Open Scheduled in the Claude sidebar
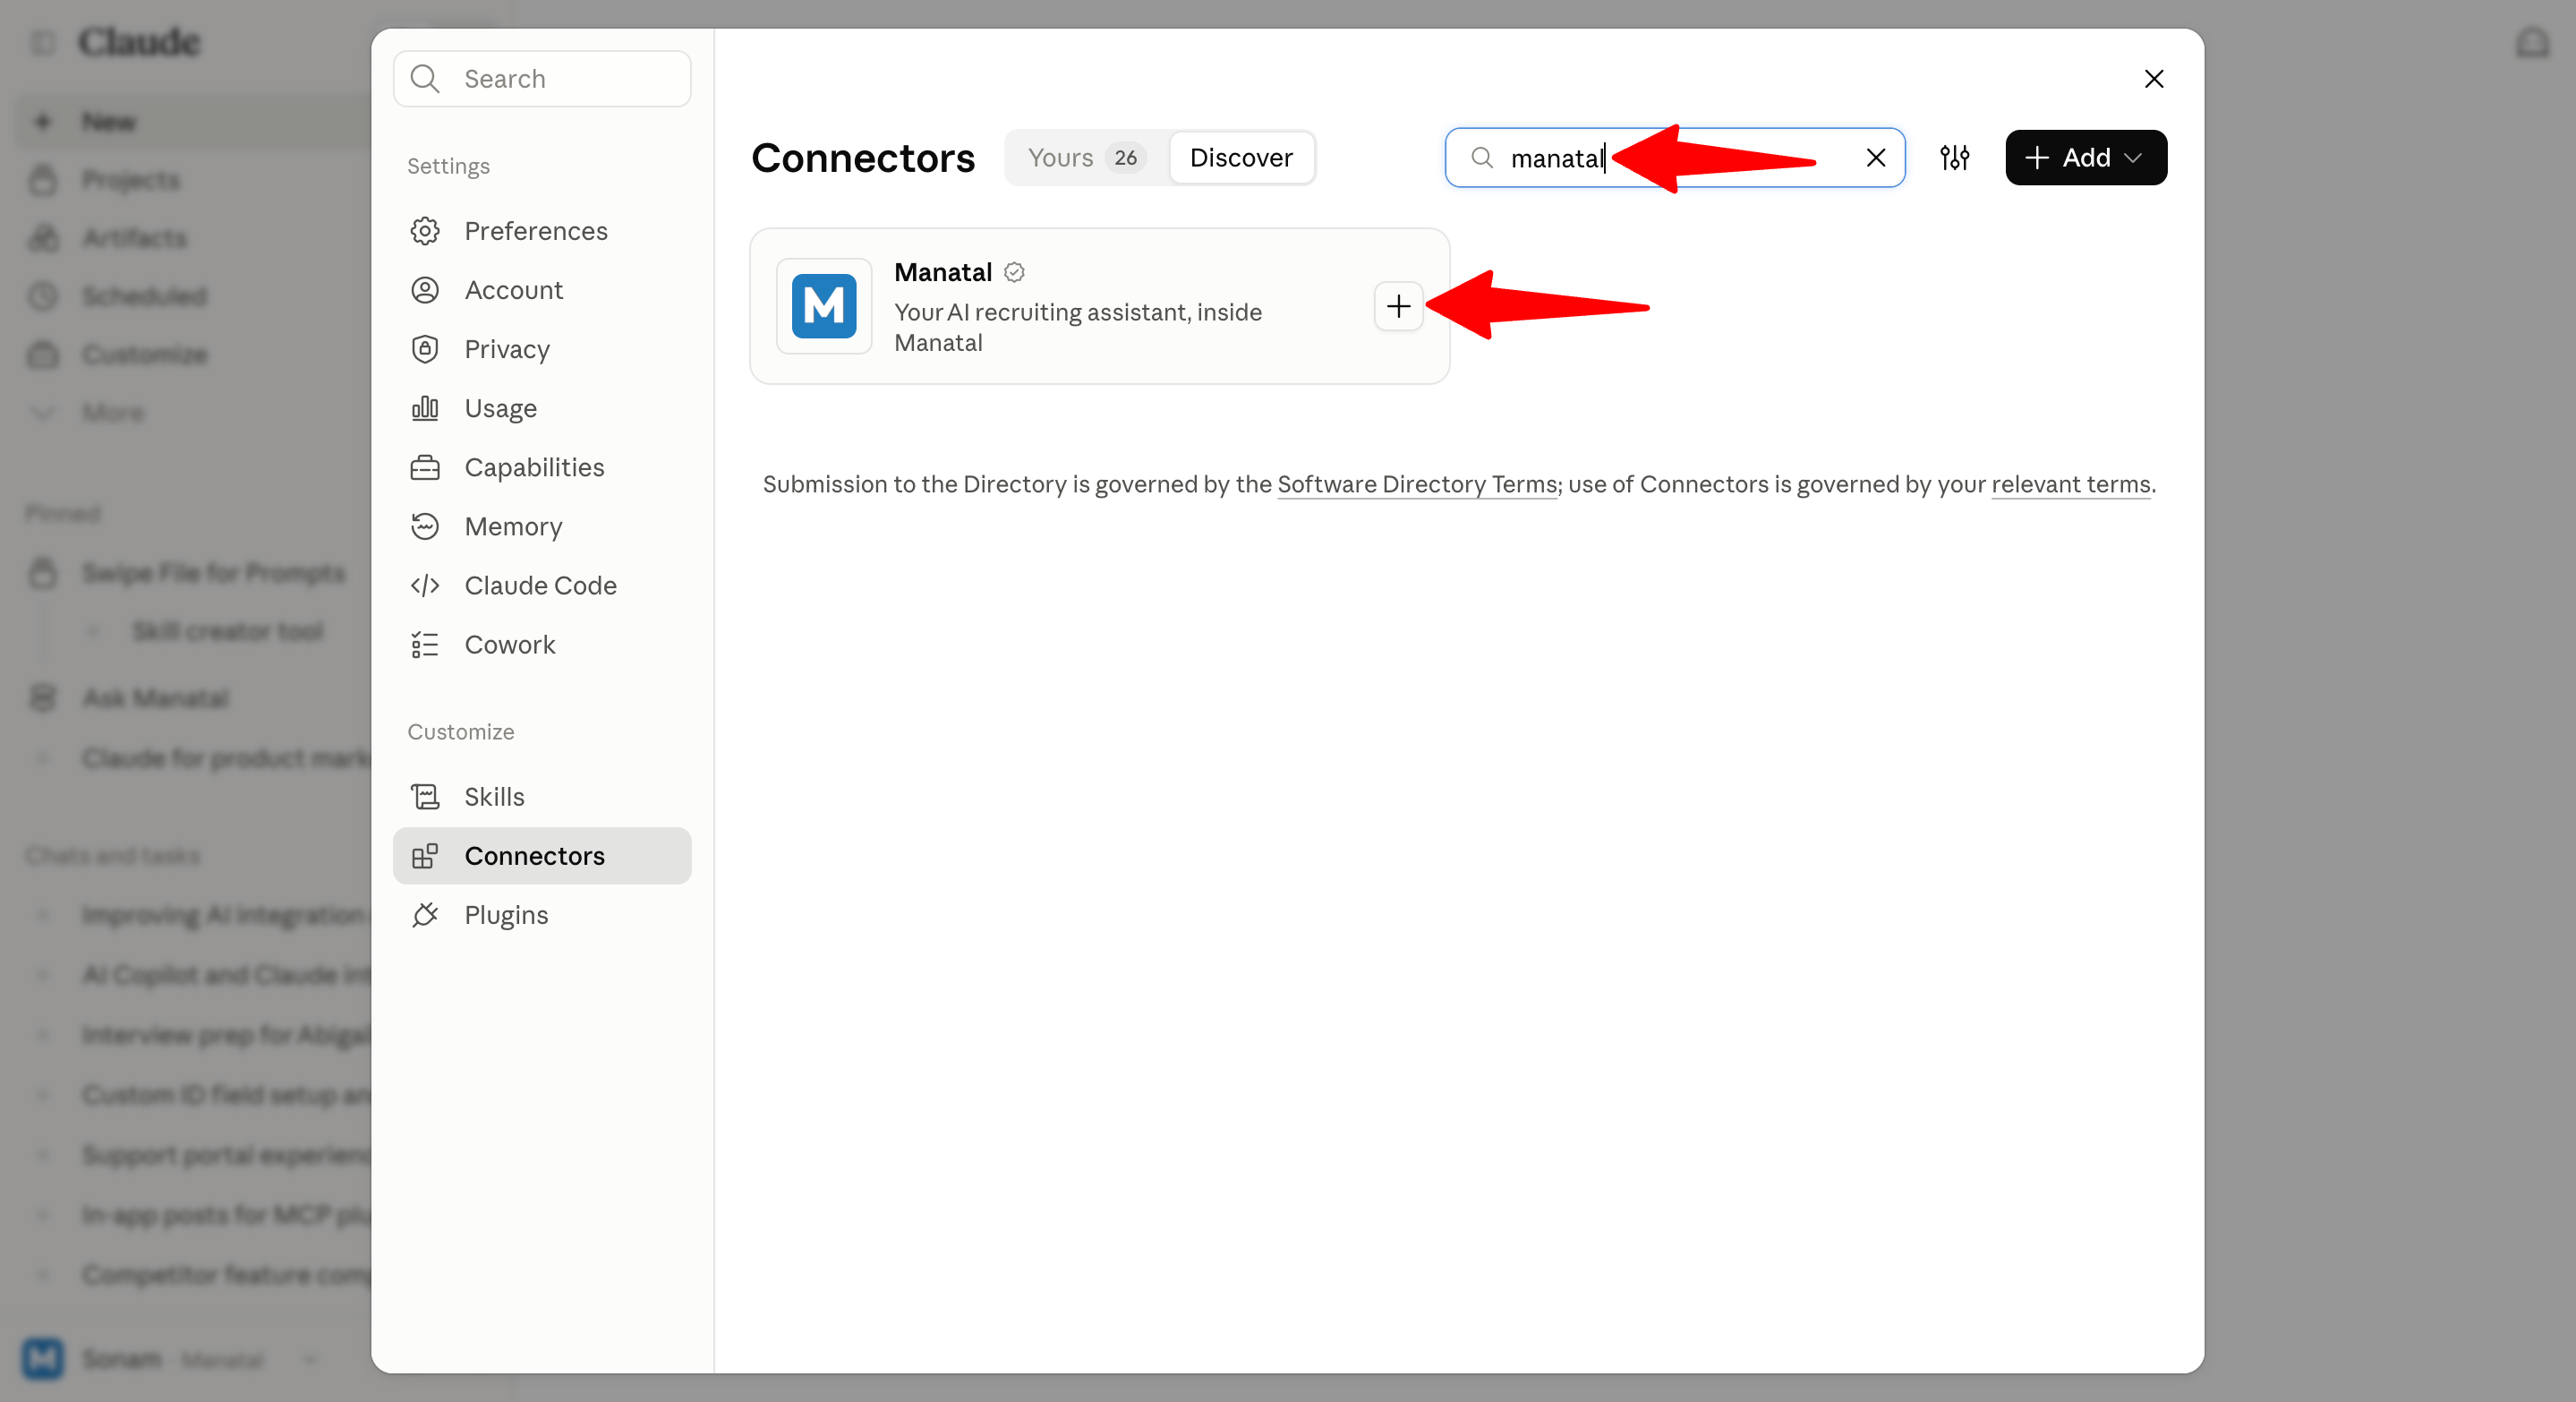 pyautogui.click(x=144, y=296)
